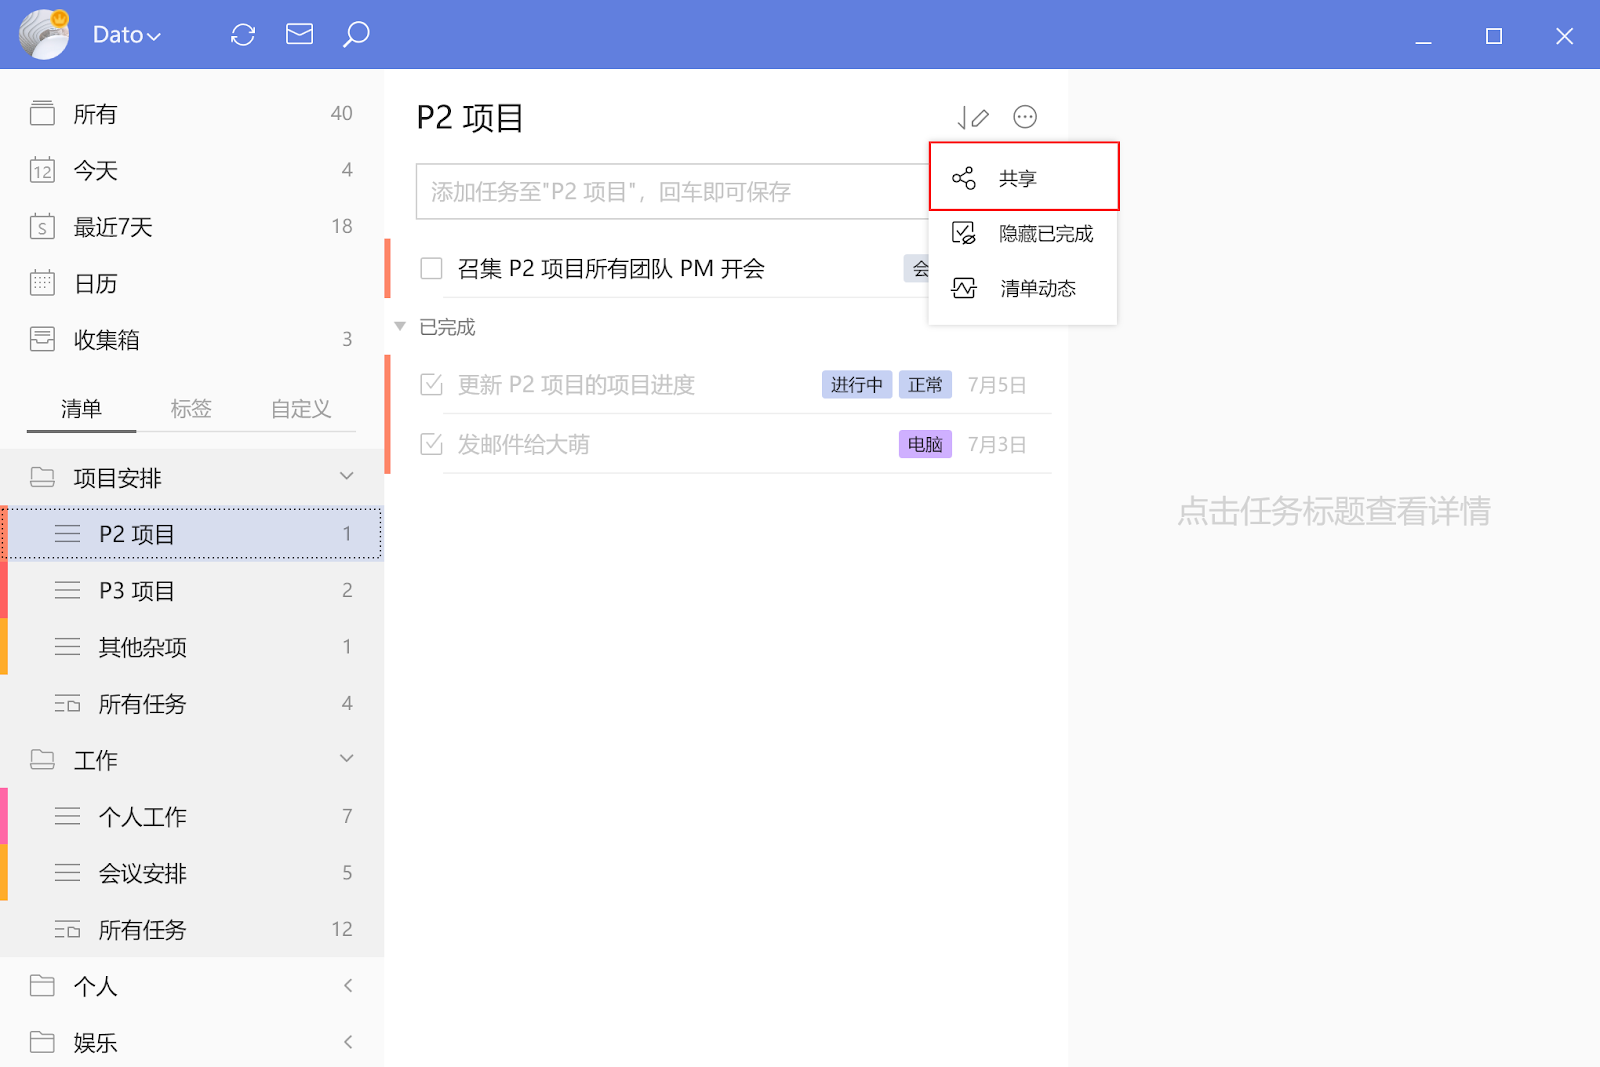
Task: Collapse the 项目安排 folder chevron
Action: (347, 477)
